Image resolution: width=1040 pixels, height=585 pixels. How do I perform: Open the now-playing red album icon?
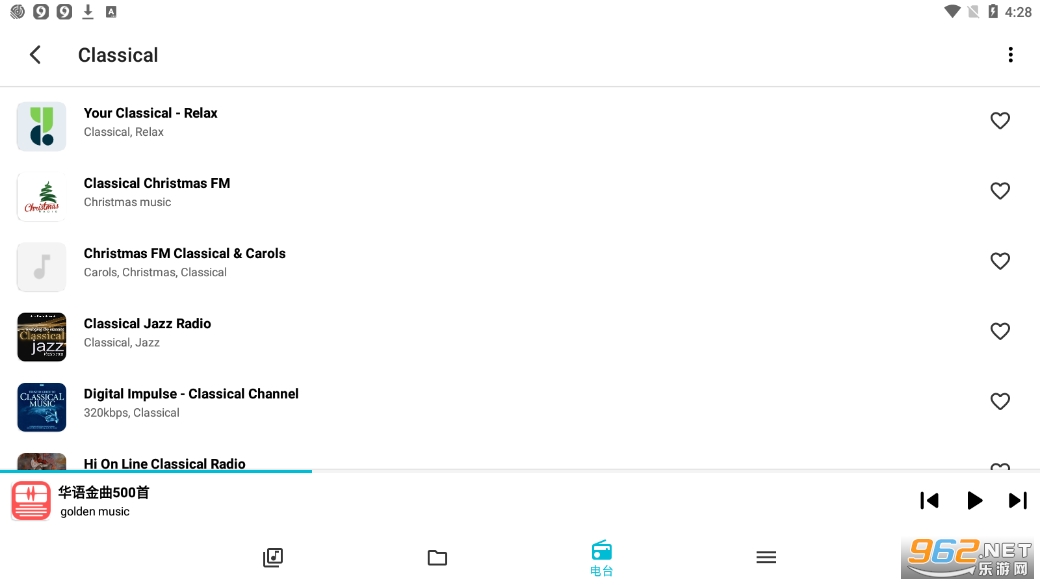[31, 501]
